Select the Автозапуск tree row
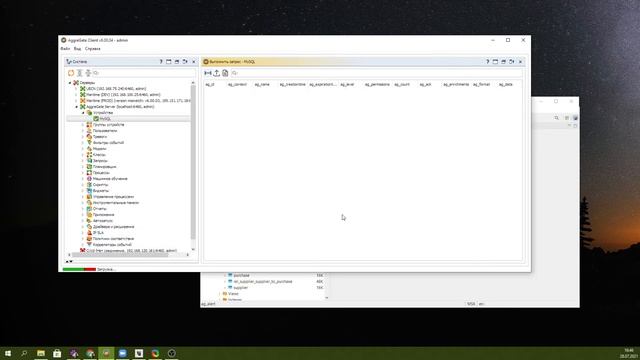The width and height of the screenshot is (640, 360). (x=100, y=220)
